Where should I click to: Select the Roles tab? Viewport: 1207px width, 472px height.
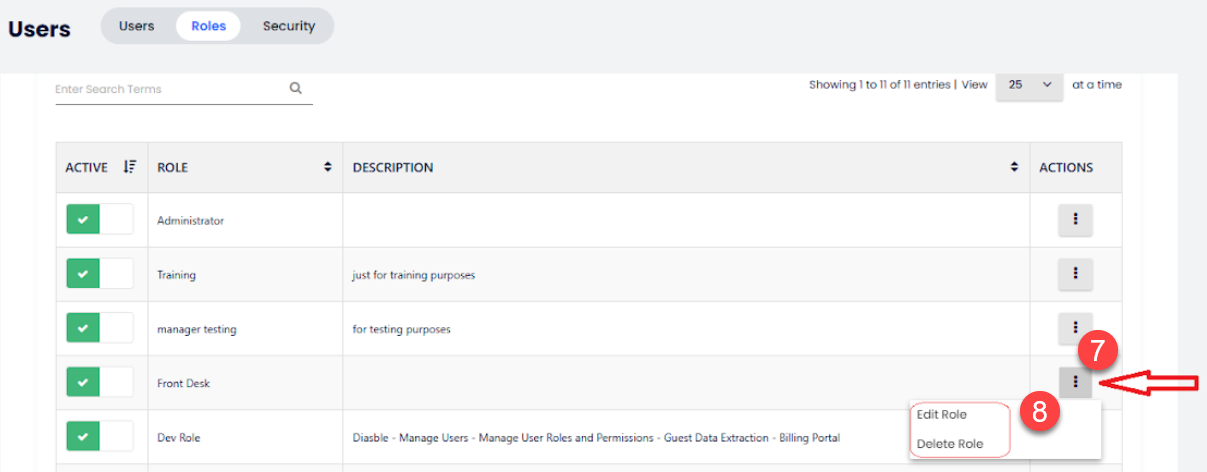coord(208,26)
